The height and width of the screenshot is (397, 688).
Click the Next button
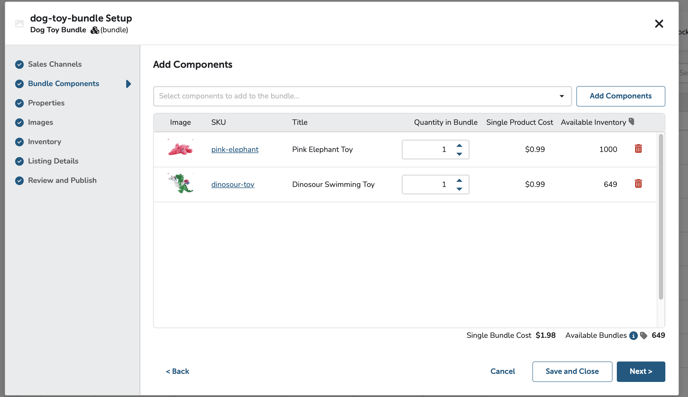pyautogui.click(x=641, y=372)
